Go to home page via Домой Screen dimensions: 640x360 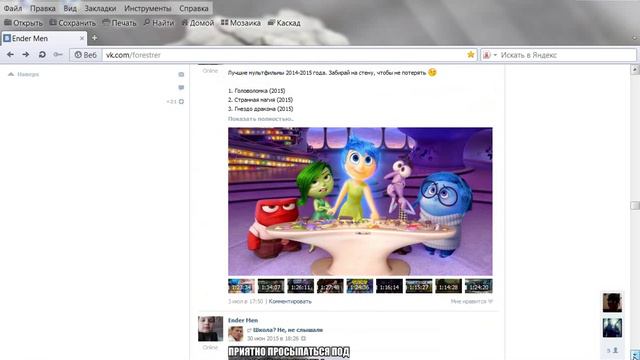(x=198, y=23)
